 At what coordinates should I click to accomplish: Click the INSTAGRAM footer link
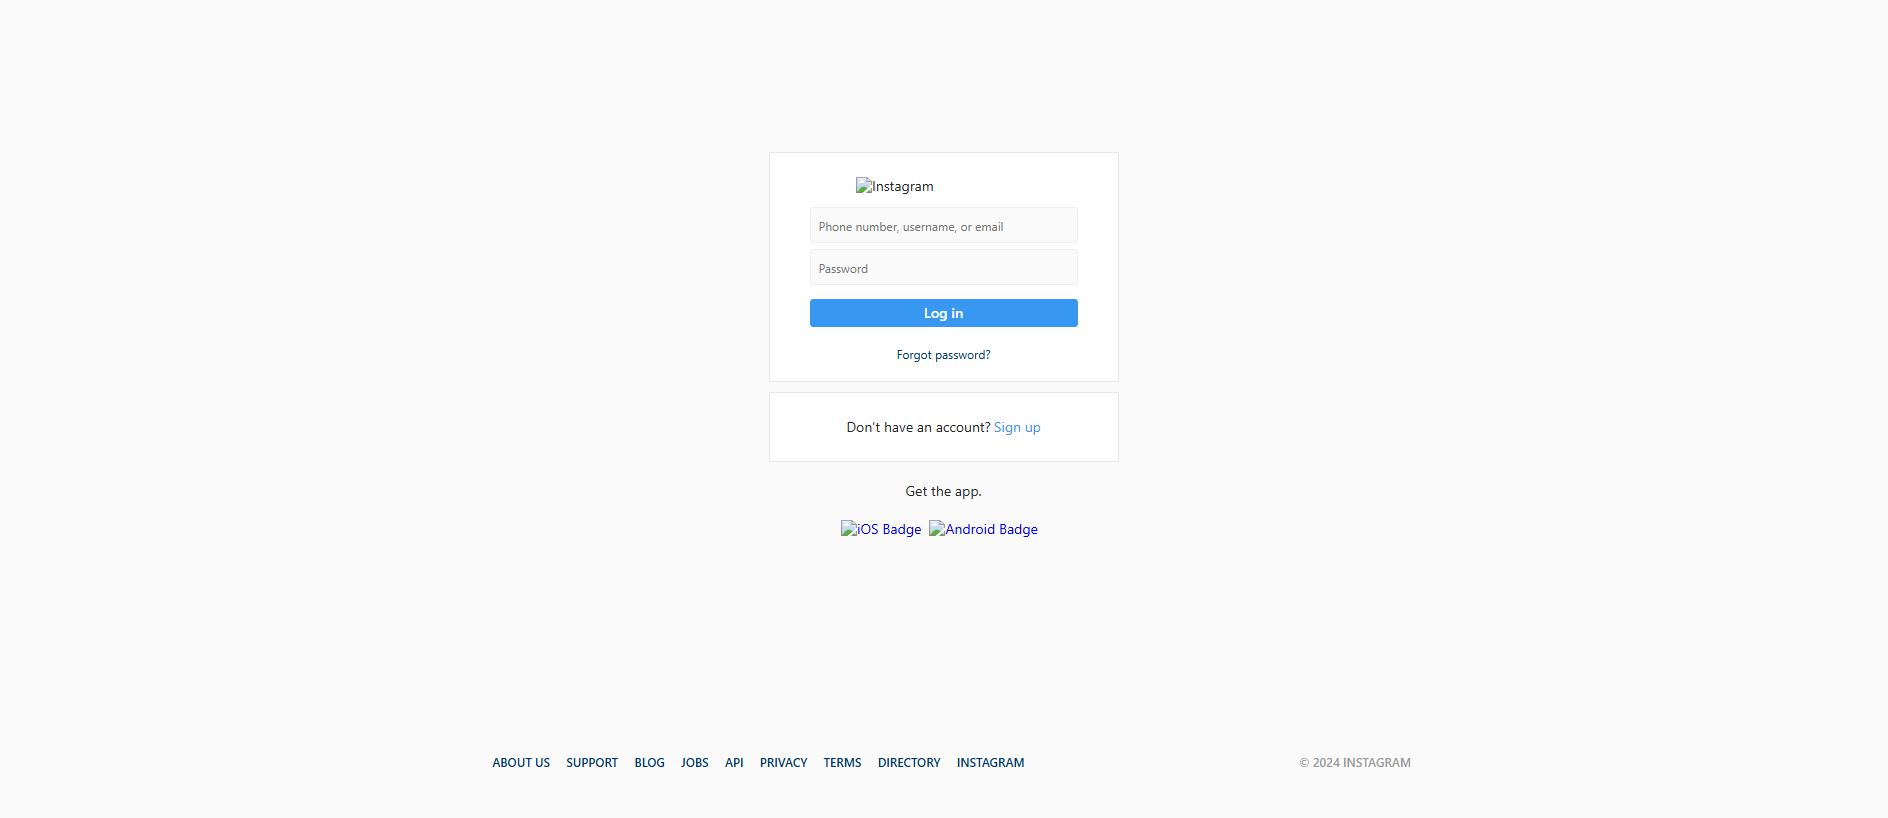(991, 763)
